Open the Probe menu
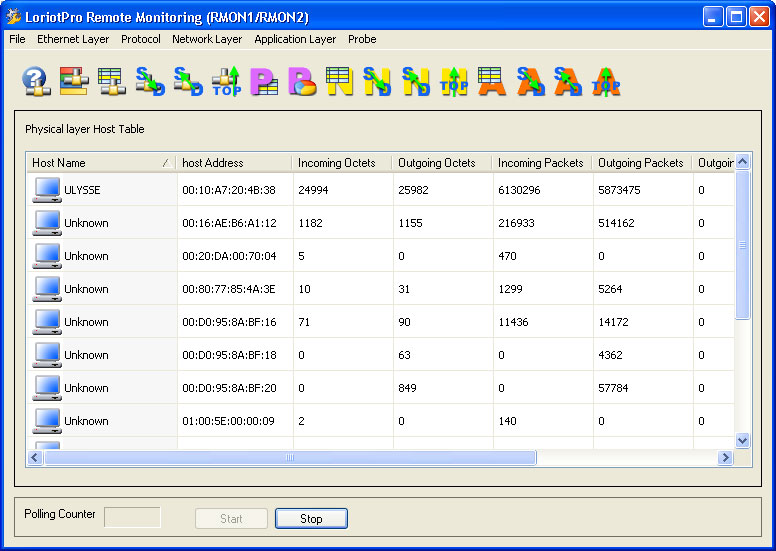This screenshot has height=551, width=776. point(362,39)
